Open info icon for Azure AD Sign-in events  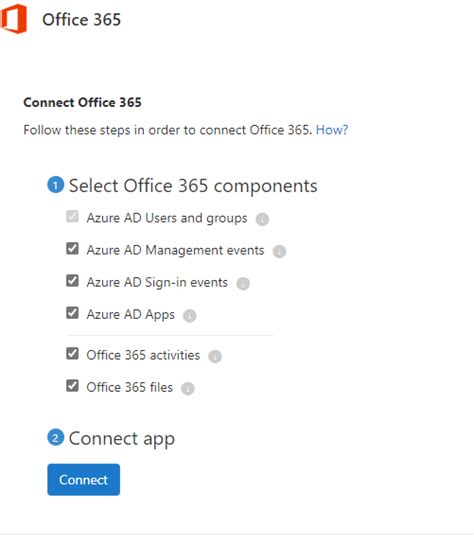(x=243, y=283)
